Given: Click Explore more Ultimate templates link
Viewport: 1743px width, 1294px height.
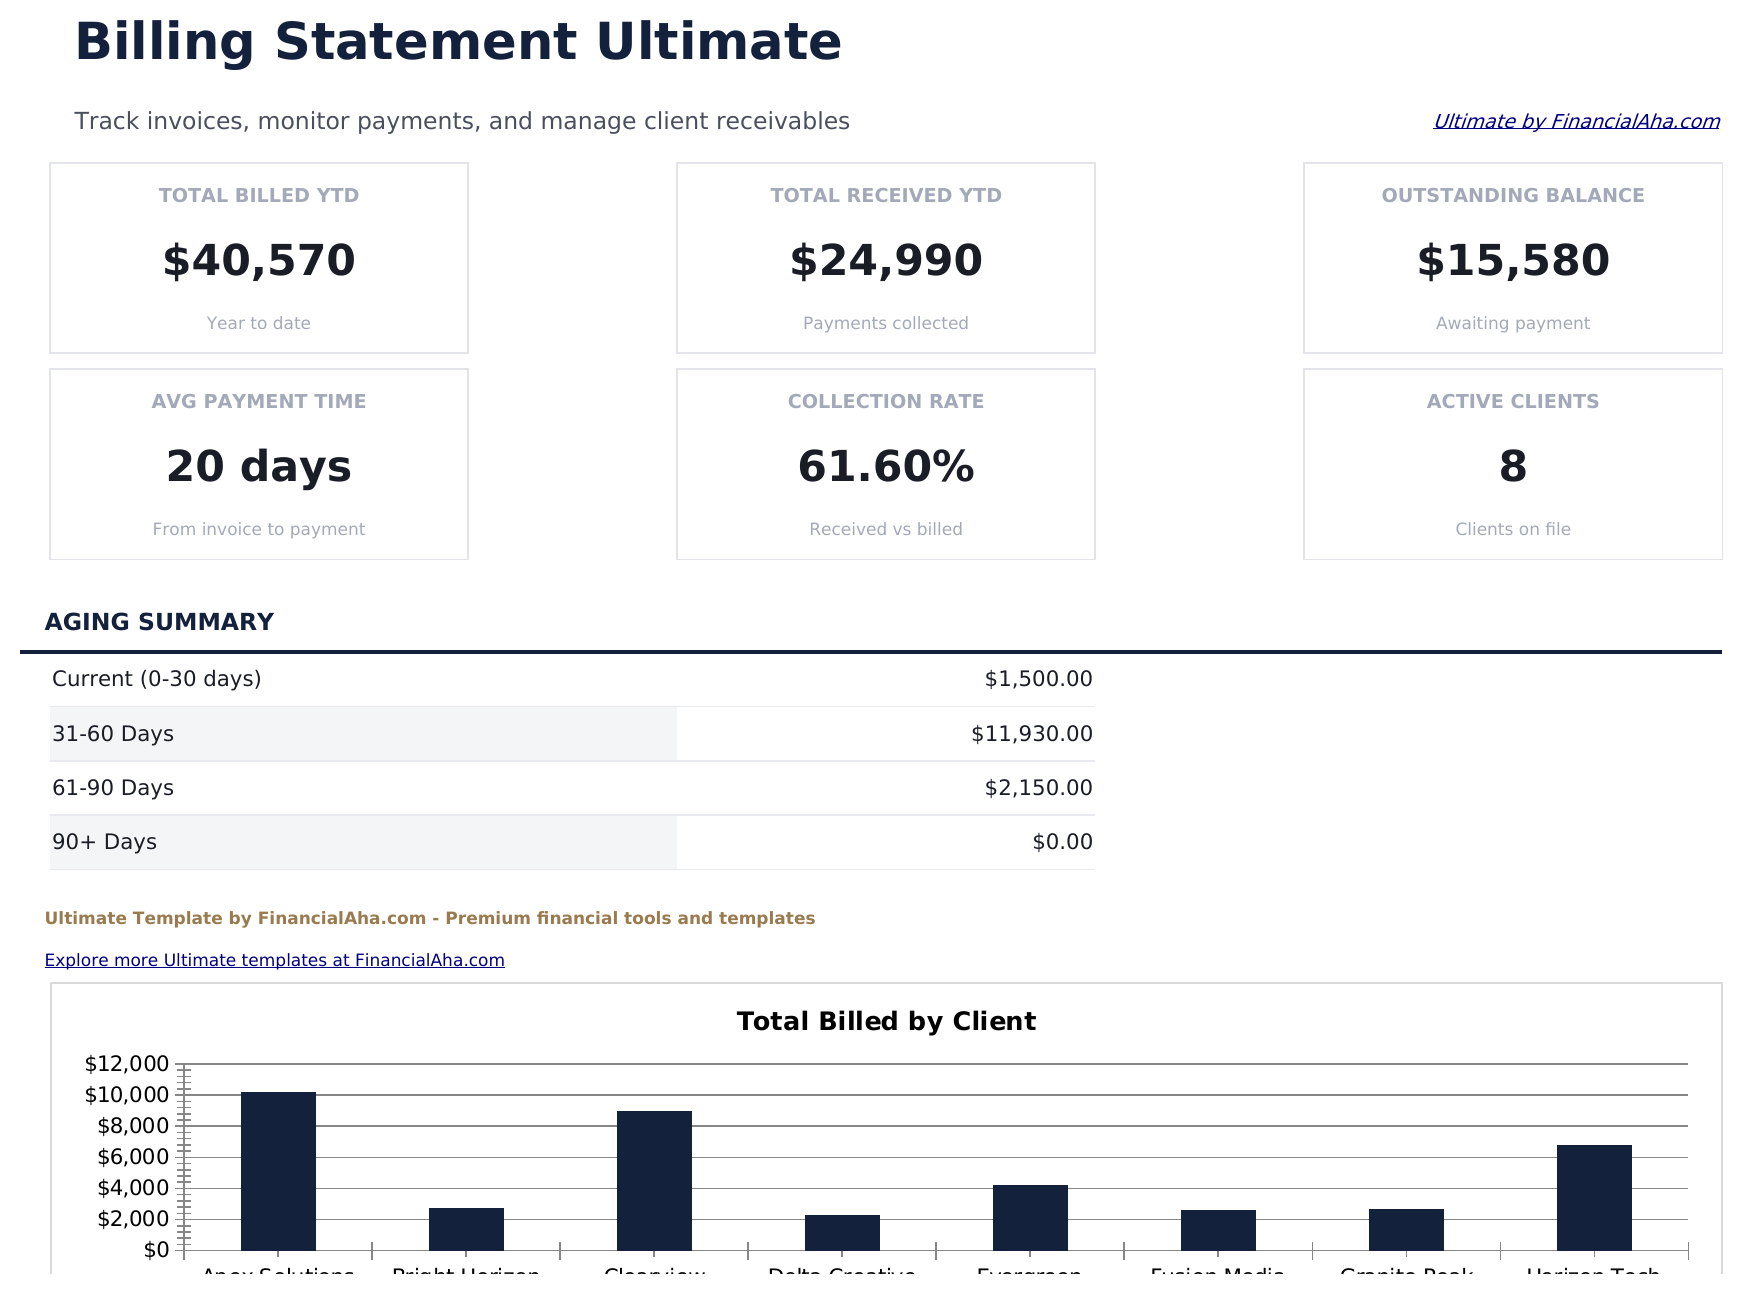Looking at the screenshot, I should (274, 959).
